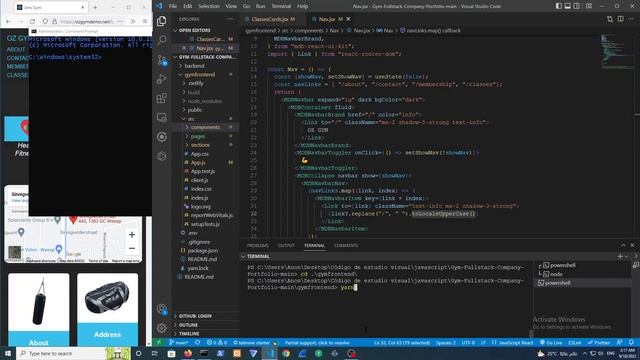Open the File menu

pos(173,6)
